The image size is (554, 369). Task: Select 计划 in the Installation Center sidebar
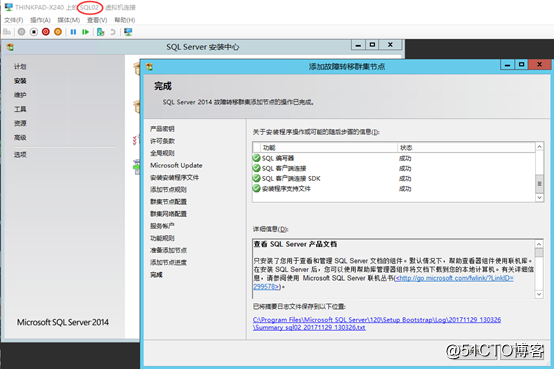pyautogui.click(x=20, y=66)
